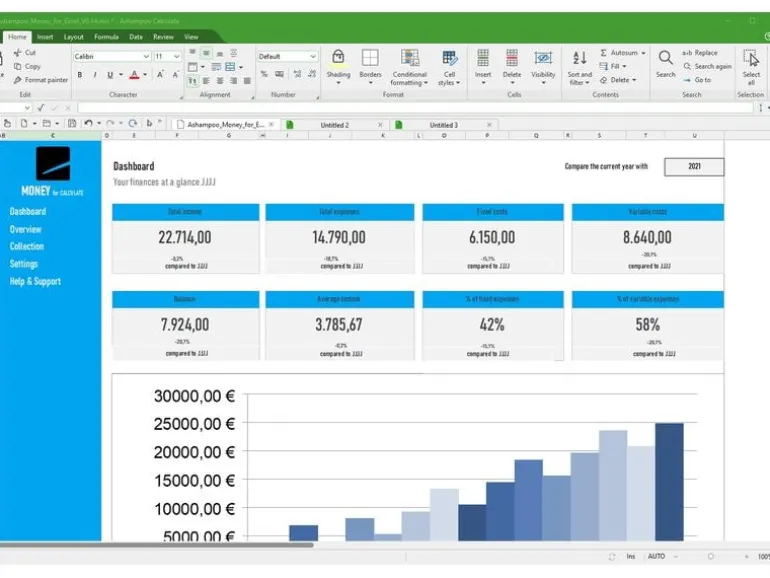Screen dimensions: 770x578
Task: Click the Copy icon in Edit group
Action: point(18,66)
